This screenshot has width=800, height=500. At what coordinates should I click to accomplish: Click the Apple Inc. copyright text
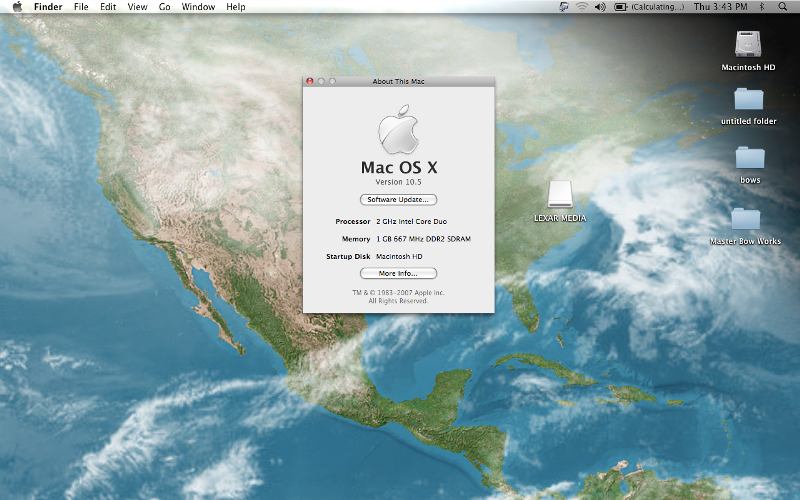pyautogui.click(x=398, y=297)
